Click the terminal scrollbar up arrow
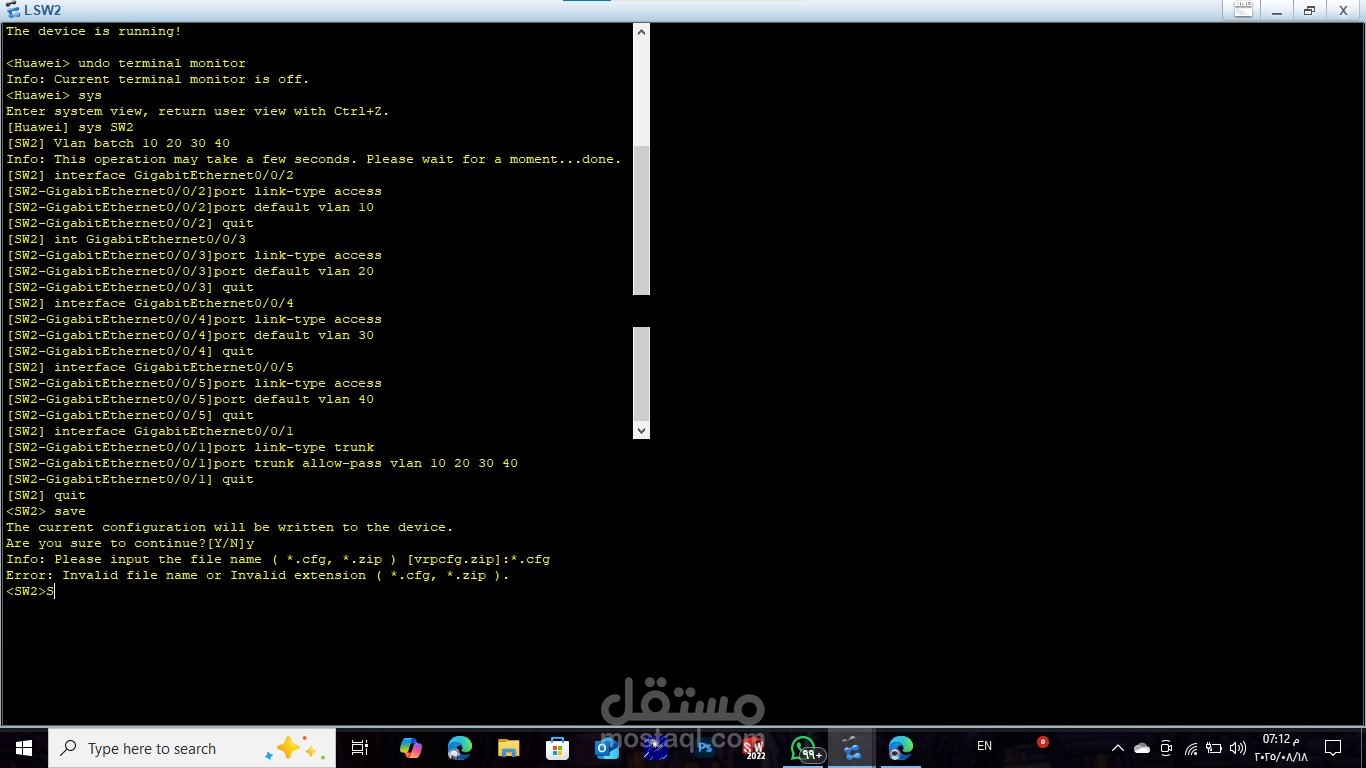Screen dimensions: 1366x768 642,32
